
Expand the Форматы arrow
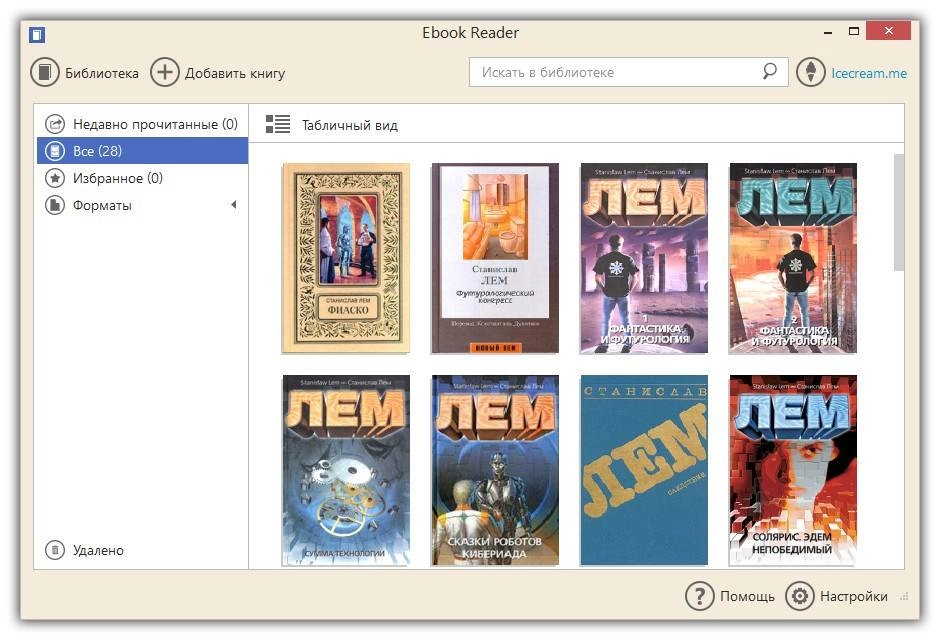click(x=234, y=205)
